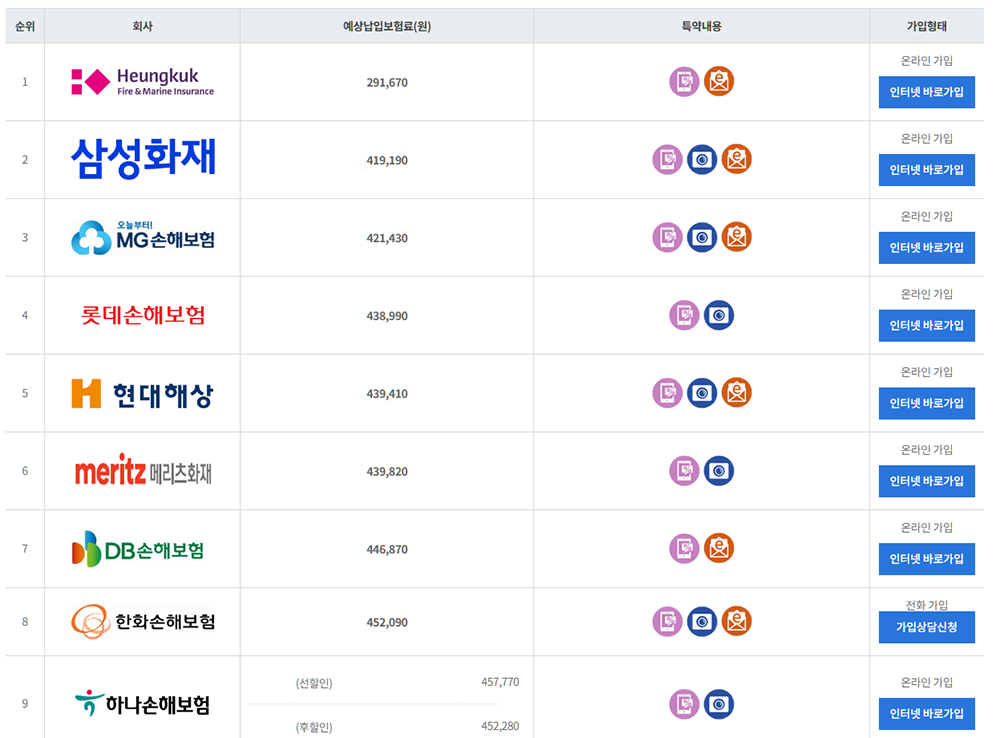Select the mobile discount icon for MG손해보험
Screen dimensions: 1000x738
(667, 237)
